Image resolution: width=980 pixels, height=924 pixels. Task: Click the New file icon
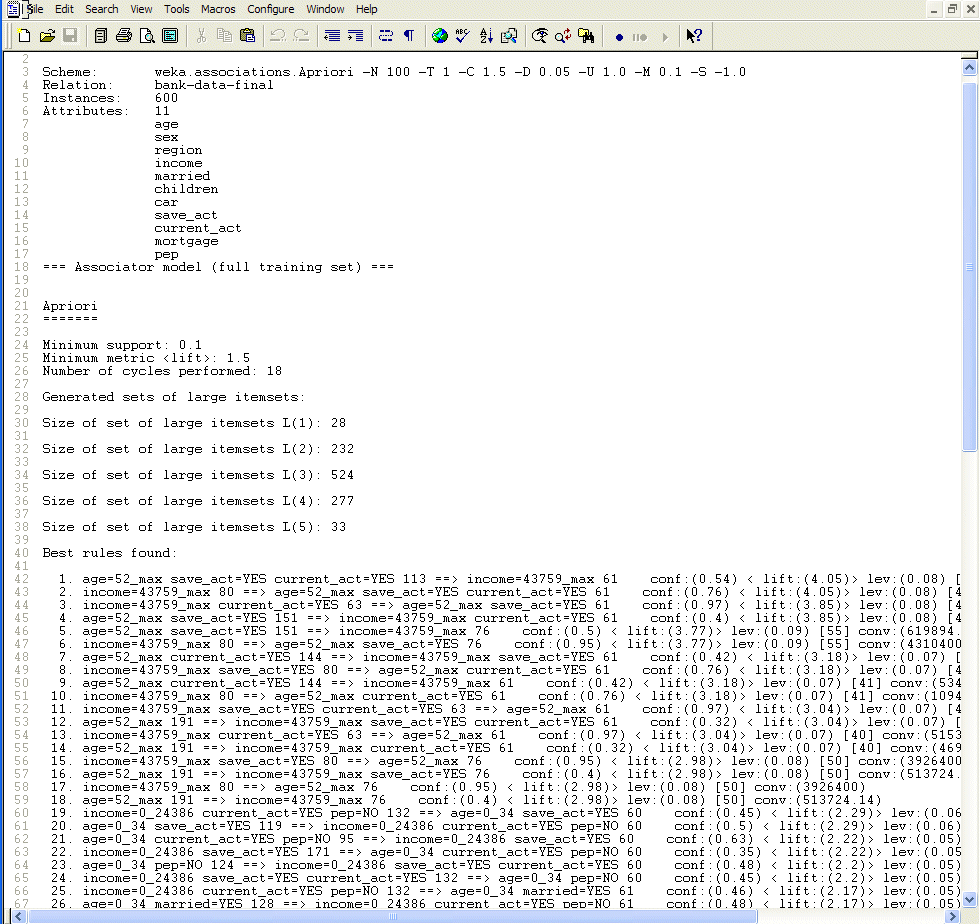tap(24, 36)
